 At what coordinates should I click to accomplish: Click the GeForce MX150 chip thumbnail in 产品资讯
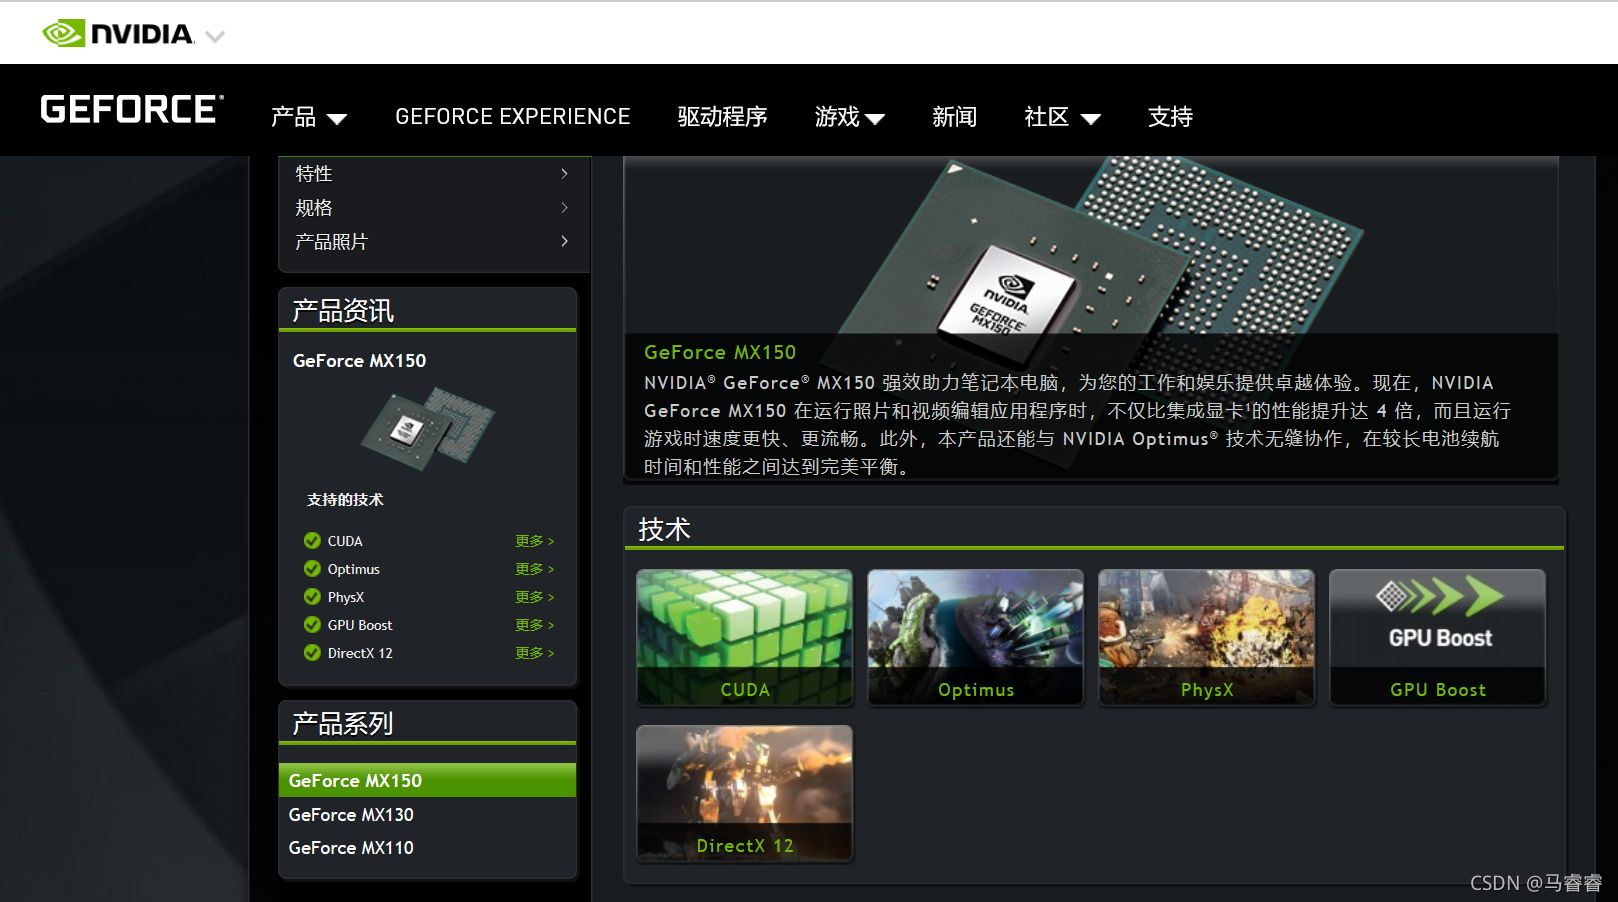(x=427, y=428)
